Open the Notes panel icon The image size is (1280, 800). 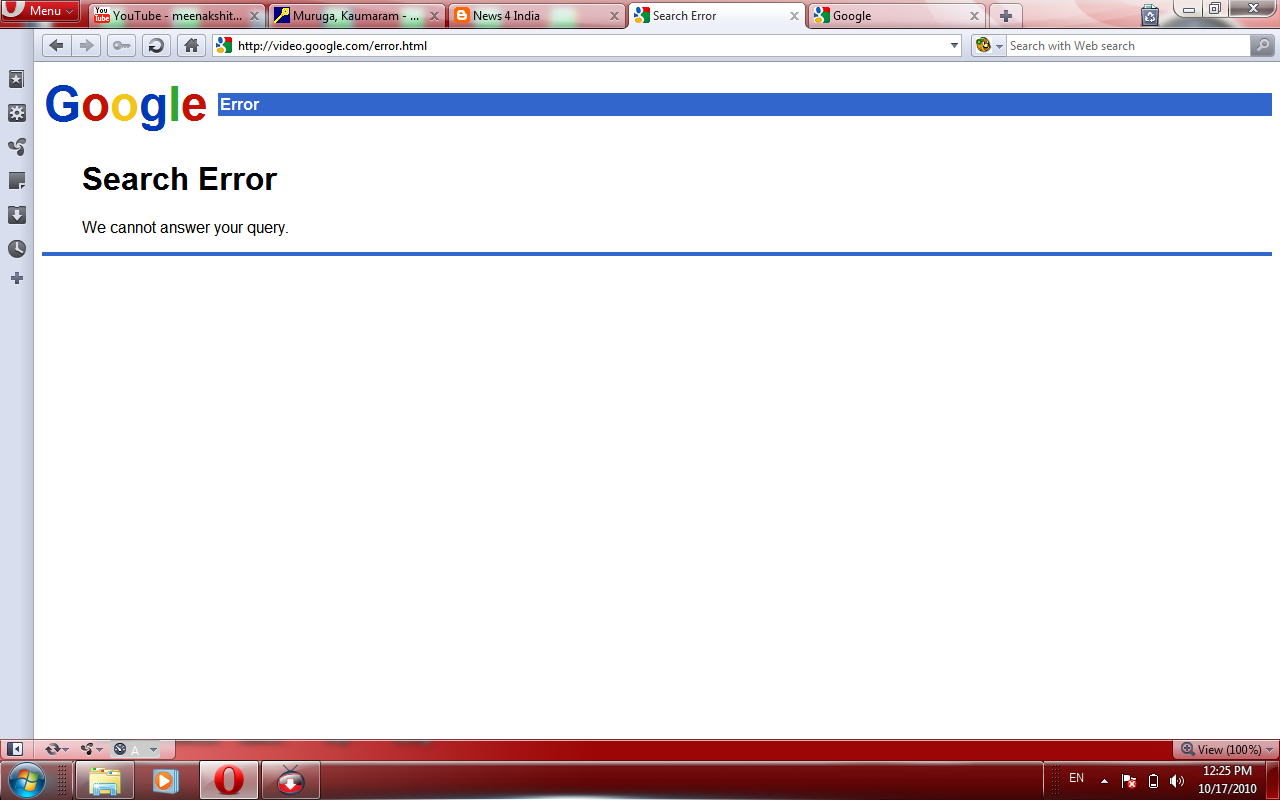17,181
